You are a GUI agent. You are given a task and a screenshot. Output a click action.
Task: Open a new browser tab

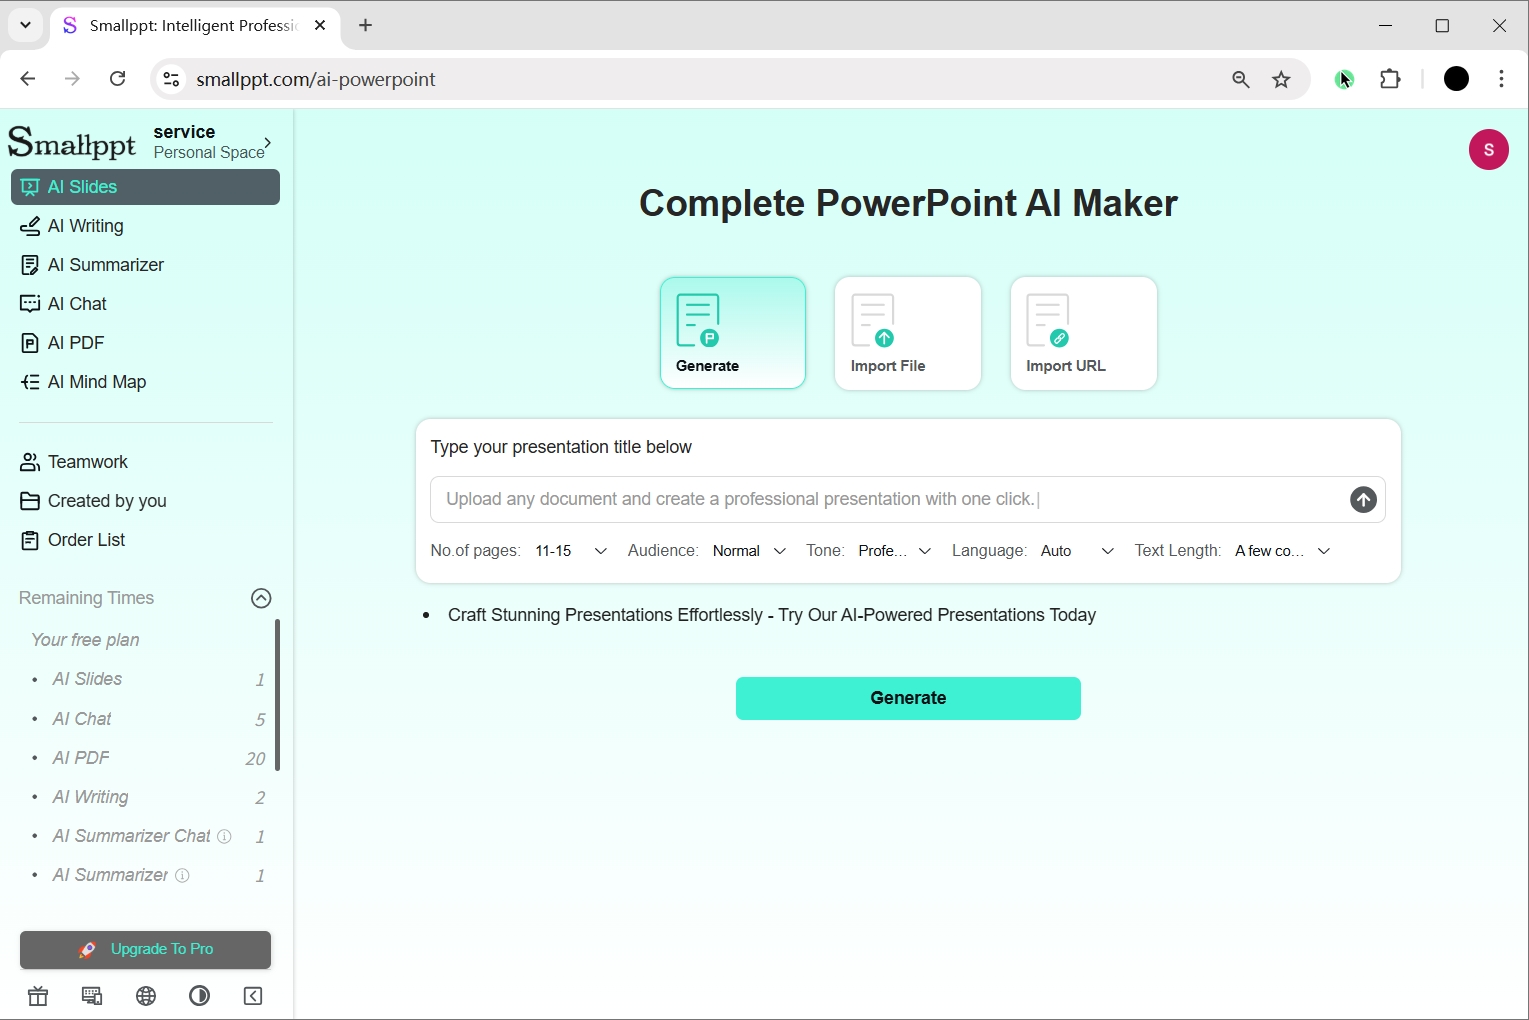(365, 25)
